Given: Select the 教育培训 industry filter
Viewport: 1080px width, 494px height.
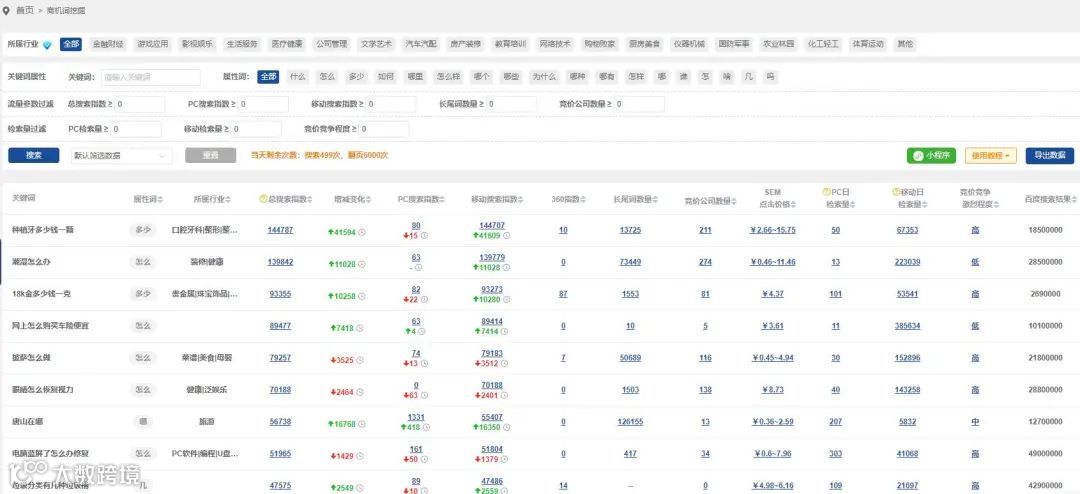Looking at the screenshot, I should pos(510,44).
